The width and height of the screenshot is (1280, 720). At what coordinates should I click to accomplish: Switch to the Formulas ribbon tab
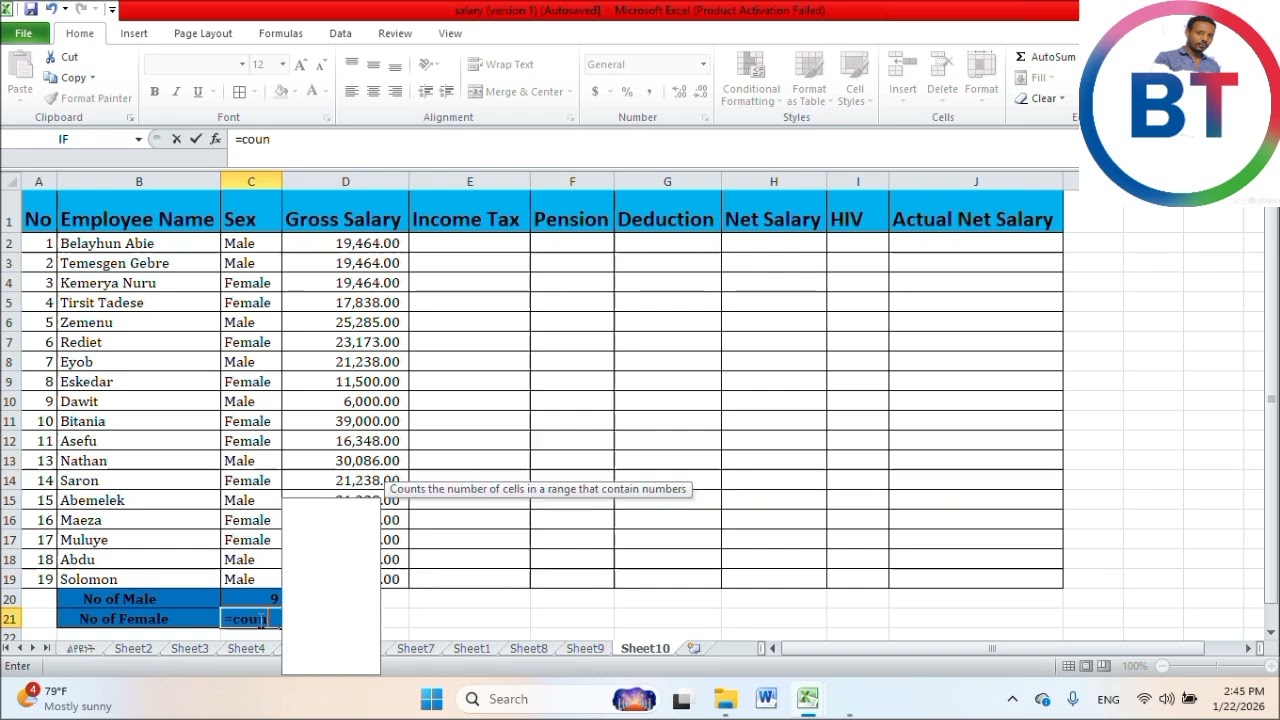(281, 33)
